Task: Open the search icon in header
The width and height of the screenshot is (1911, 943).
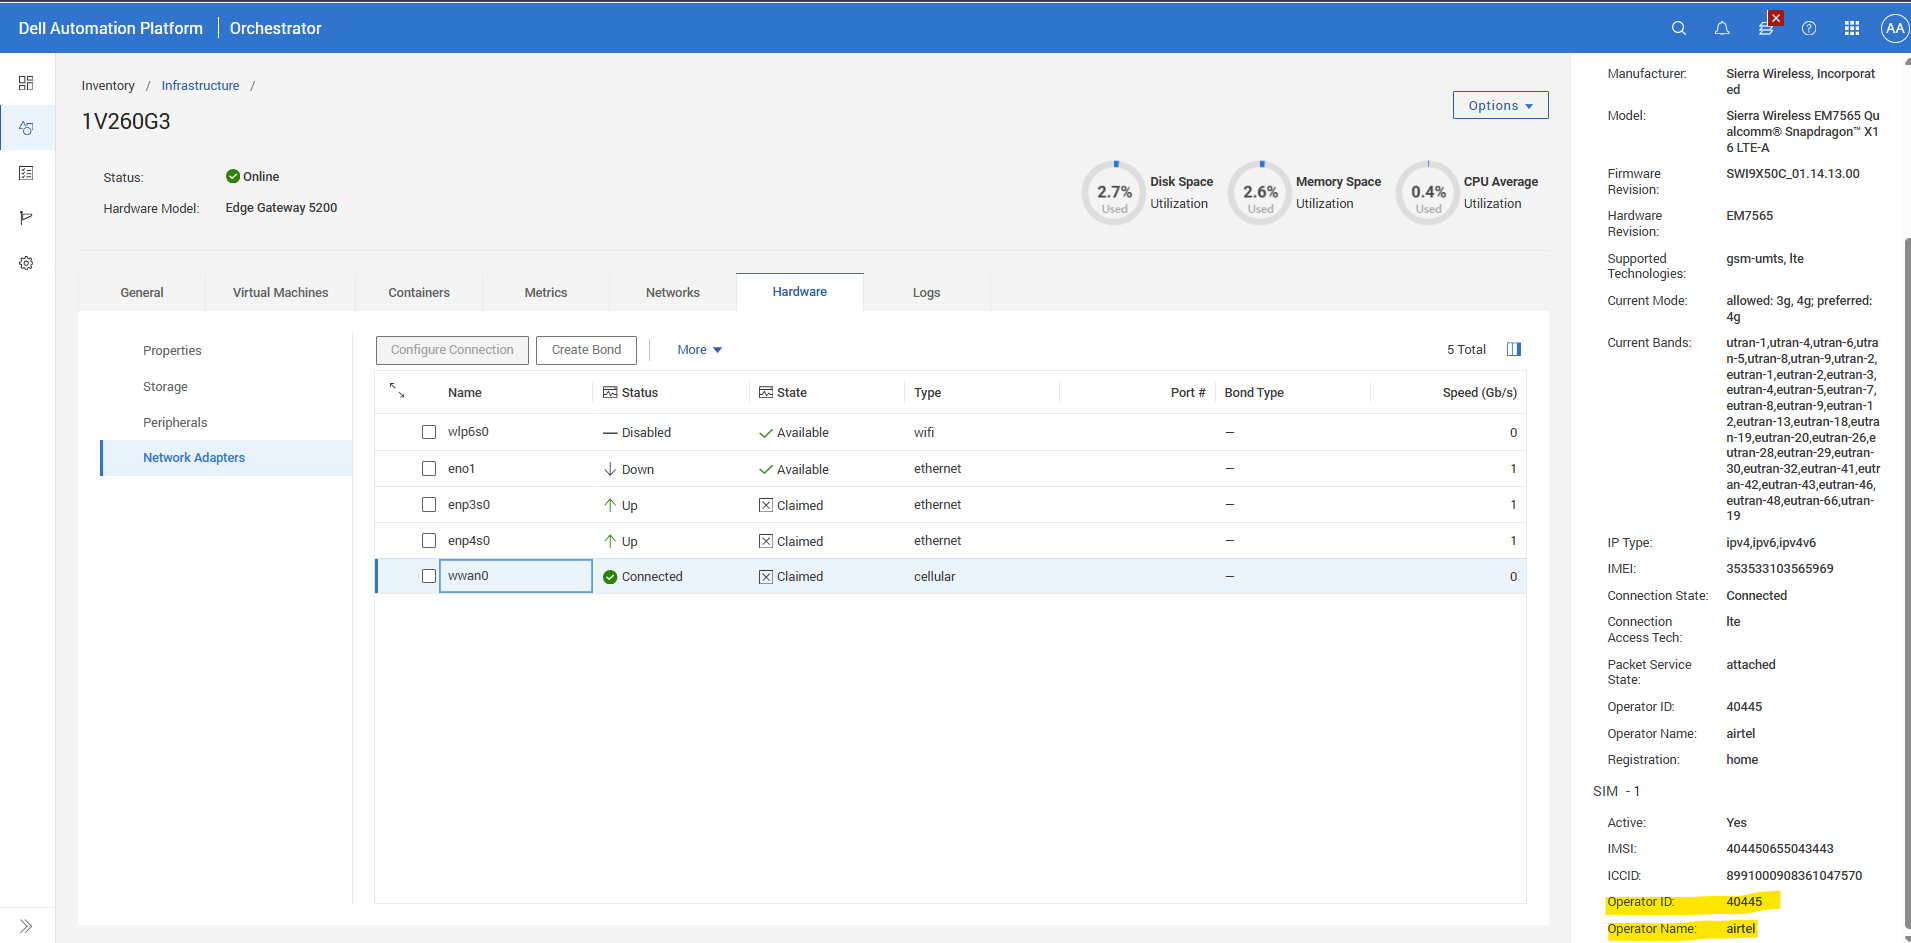Action: pyautogui.click(x=1679, y=28)
